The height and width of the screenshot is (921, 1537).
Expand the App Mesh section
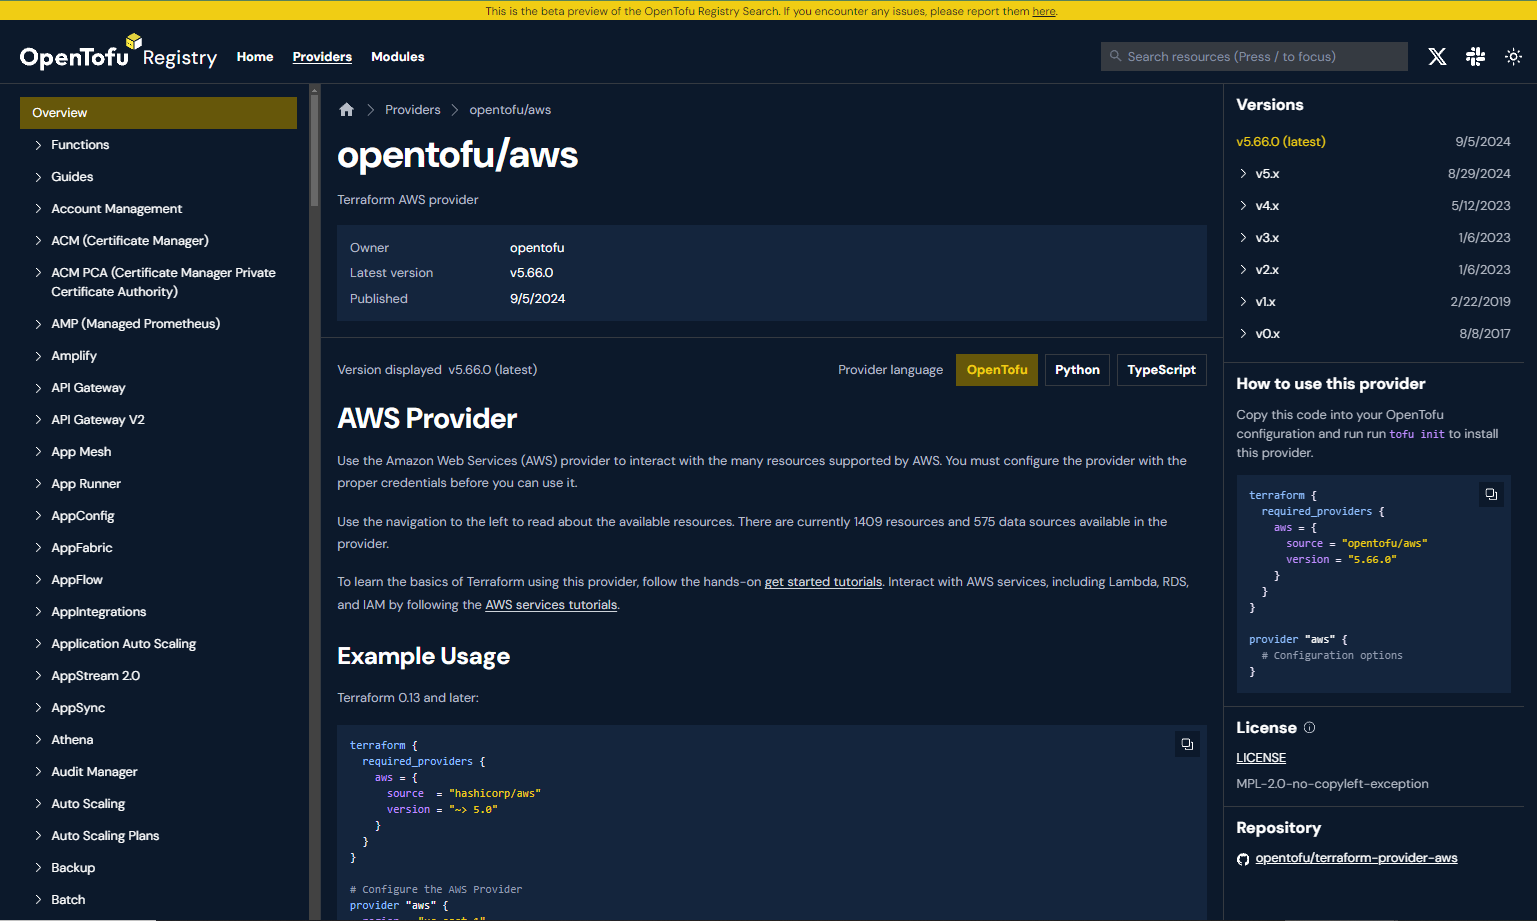tap(81, 452)
